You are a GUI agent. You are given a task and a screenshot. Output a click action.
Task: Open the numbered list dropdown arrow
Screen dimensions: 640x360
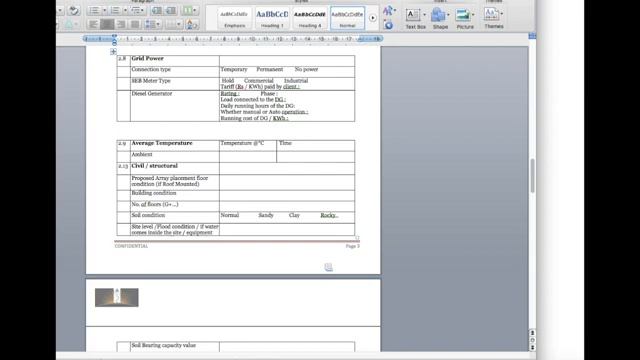point(125,10)
